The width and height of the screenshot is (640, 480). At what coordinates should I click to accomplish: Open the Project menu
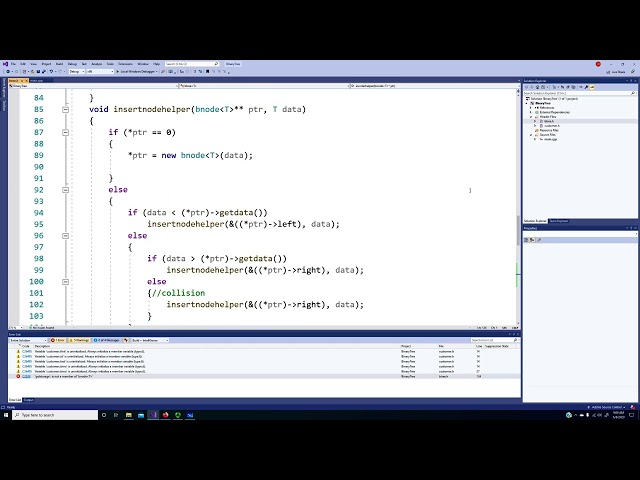(x=47, y=64)
